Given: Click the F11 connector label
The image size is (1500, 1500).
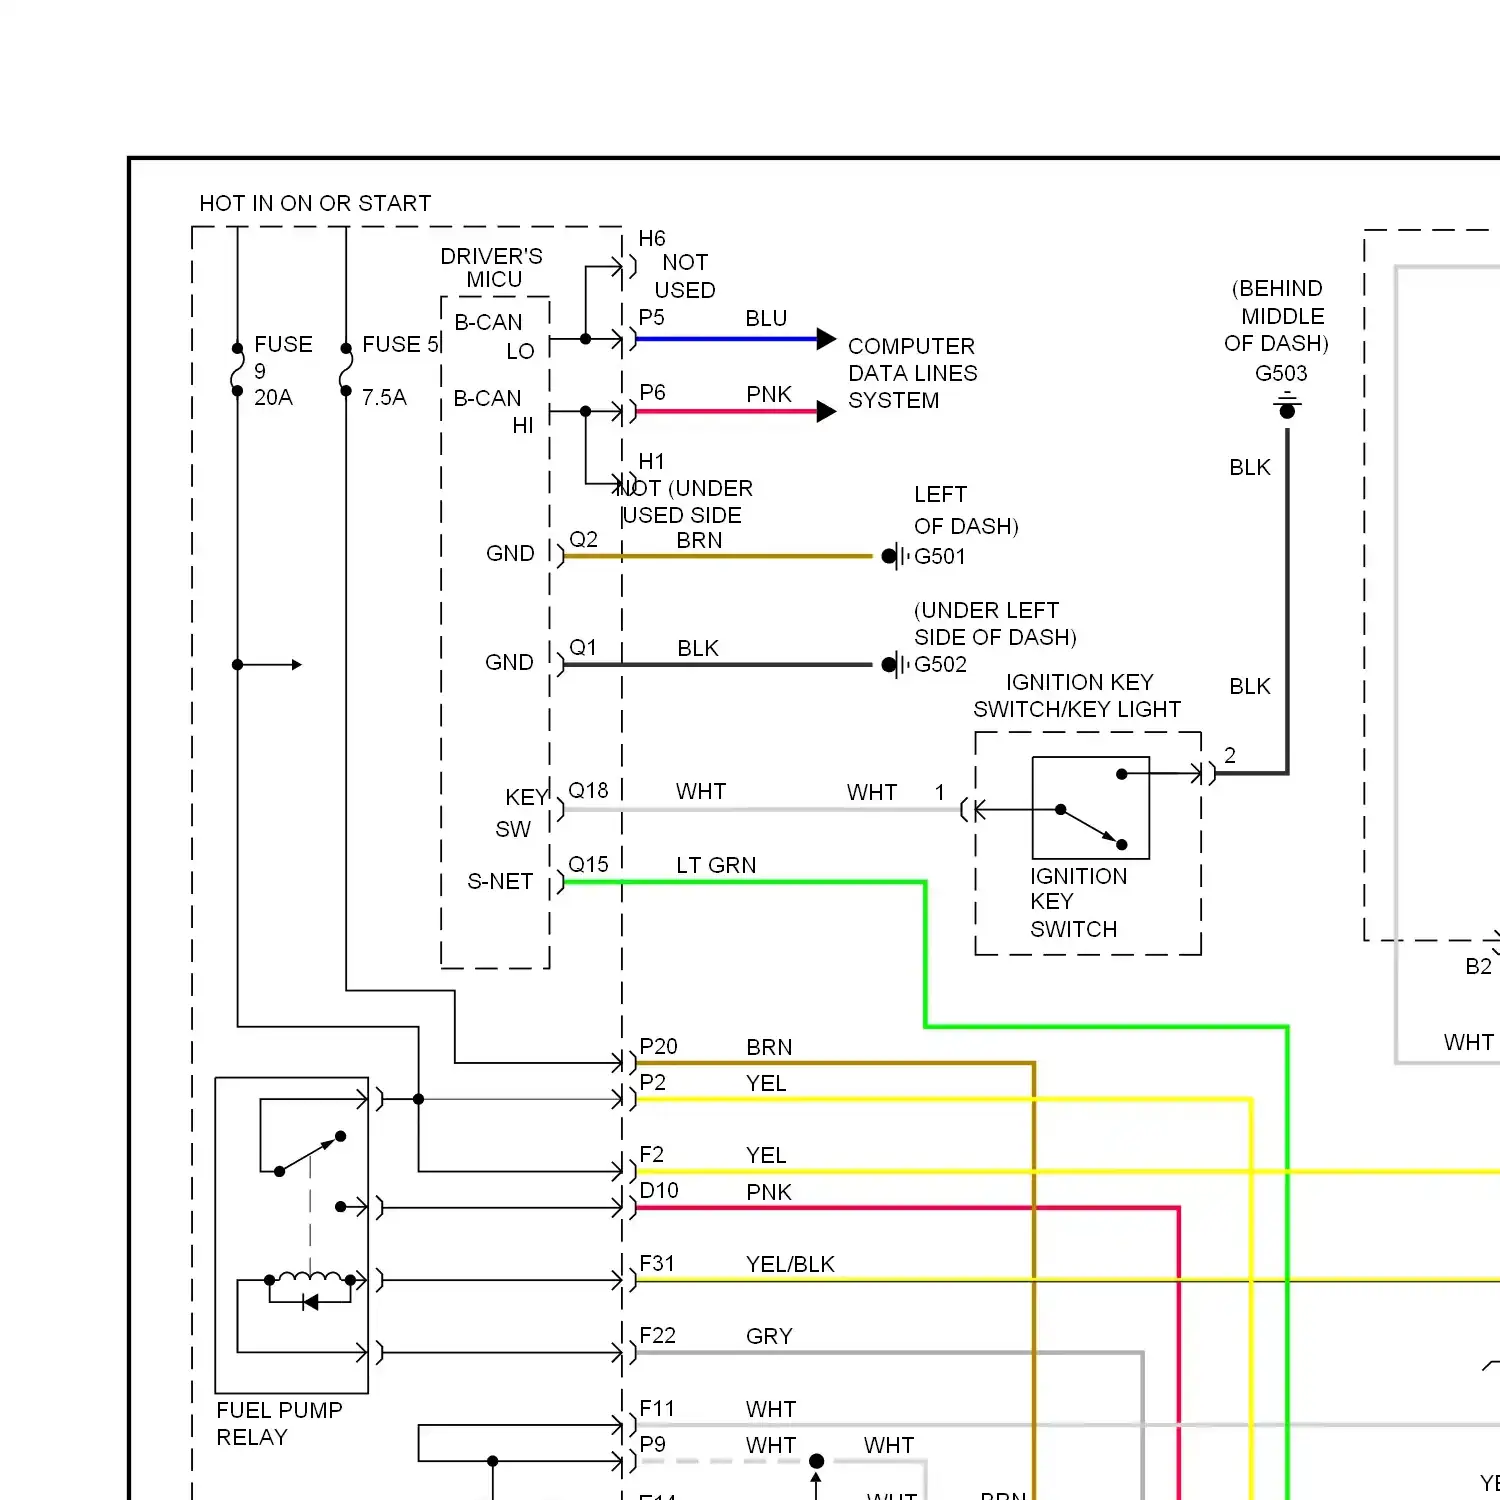Looking at the screenshot, I should pos(657,1408).
